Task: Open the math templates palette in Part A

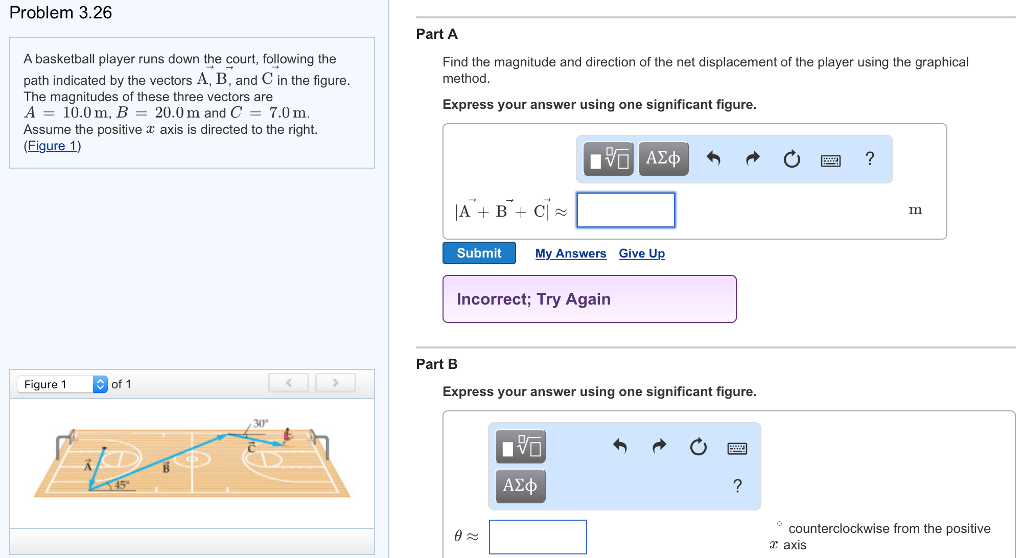Action: 609,158
